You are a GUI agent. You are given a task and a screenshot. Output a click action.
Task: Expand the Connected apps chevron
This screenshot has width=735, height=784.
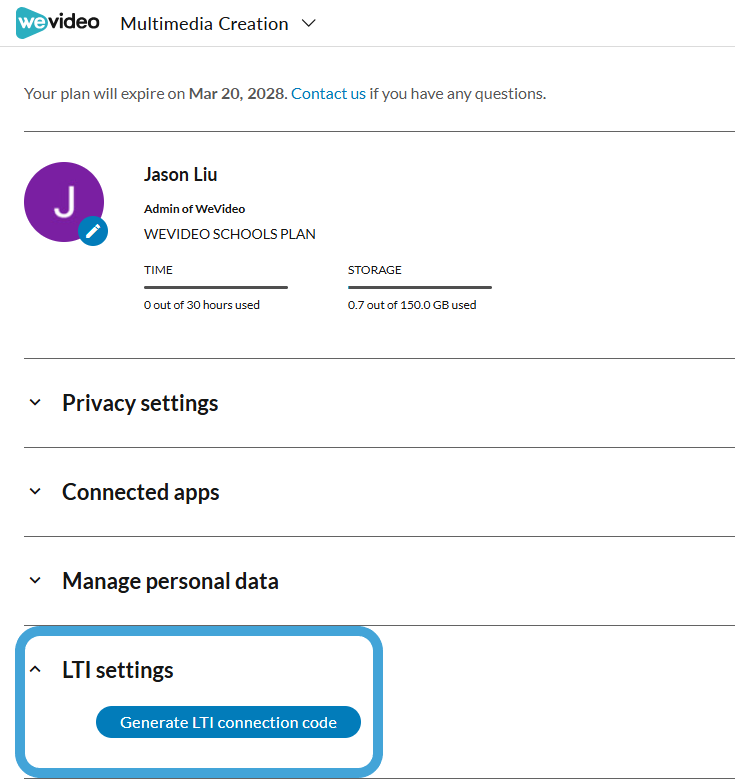[35, 491]
